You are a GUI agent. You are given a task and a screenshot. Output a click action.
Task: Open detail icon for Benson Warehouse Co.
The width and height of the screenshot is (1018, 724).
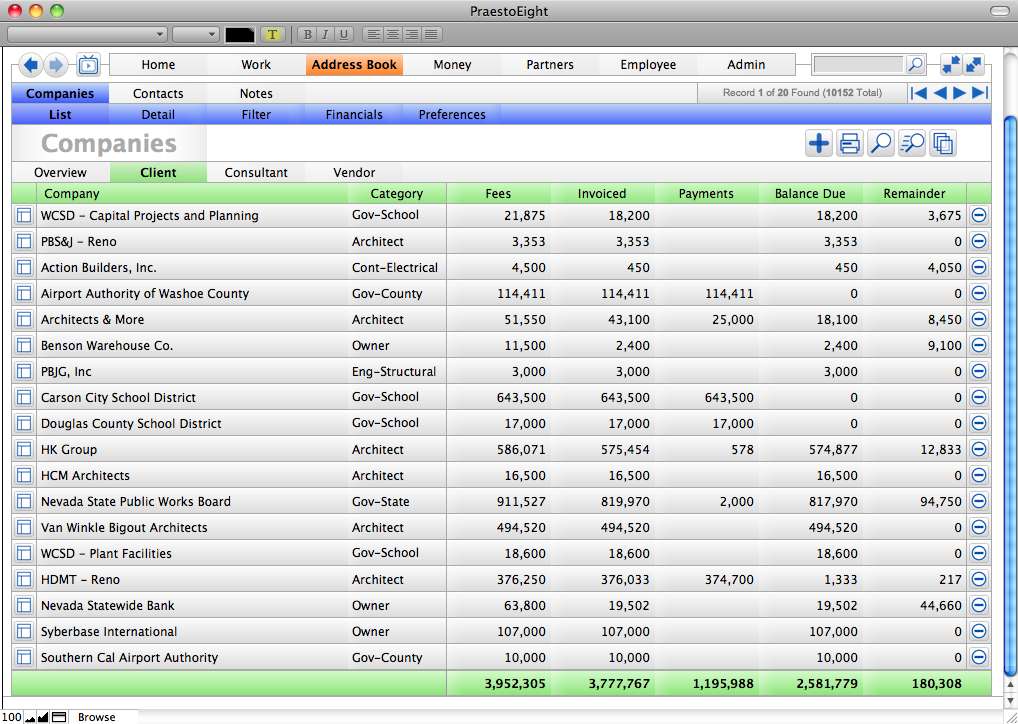click(x=24, y=345)
